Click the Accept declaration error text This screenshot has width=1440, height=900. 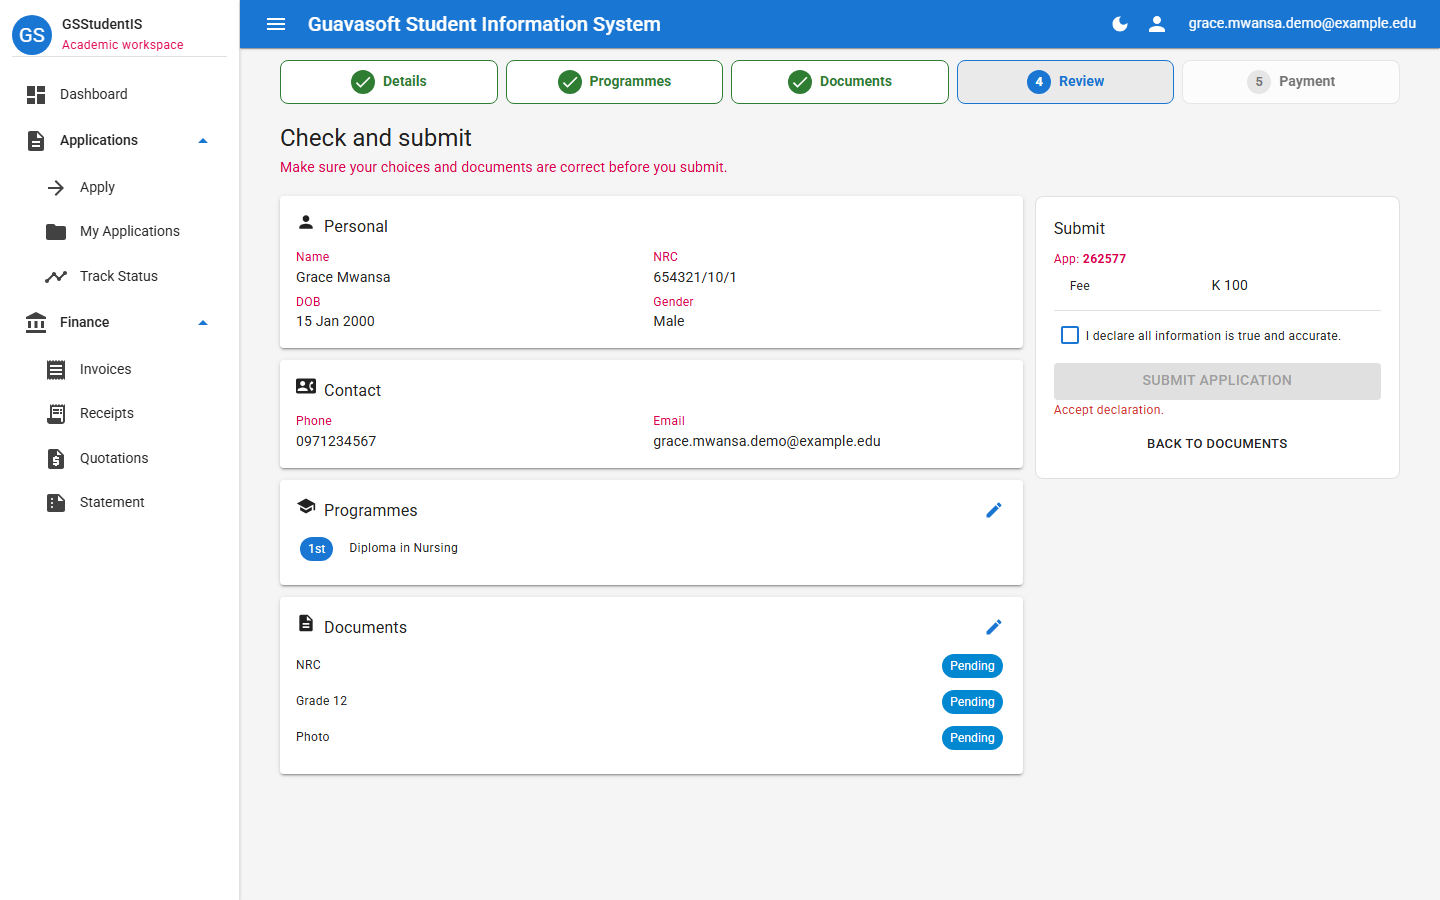(x=1108, y=410)
